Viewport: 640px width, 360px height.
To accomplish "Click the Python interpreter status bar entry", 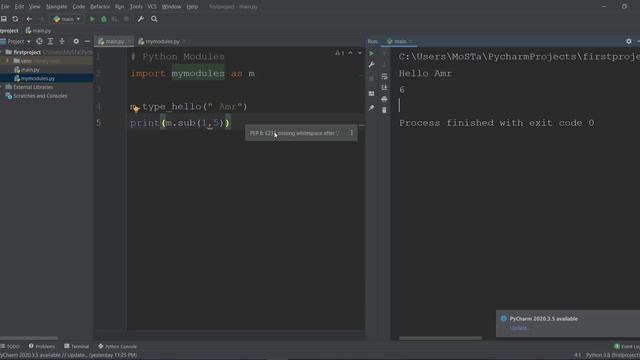I will 612,355.
